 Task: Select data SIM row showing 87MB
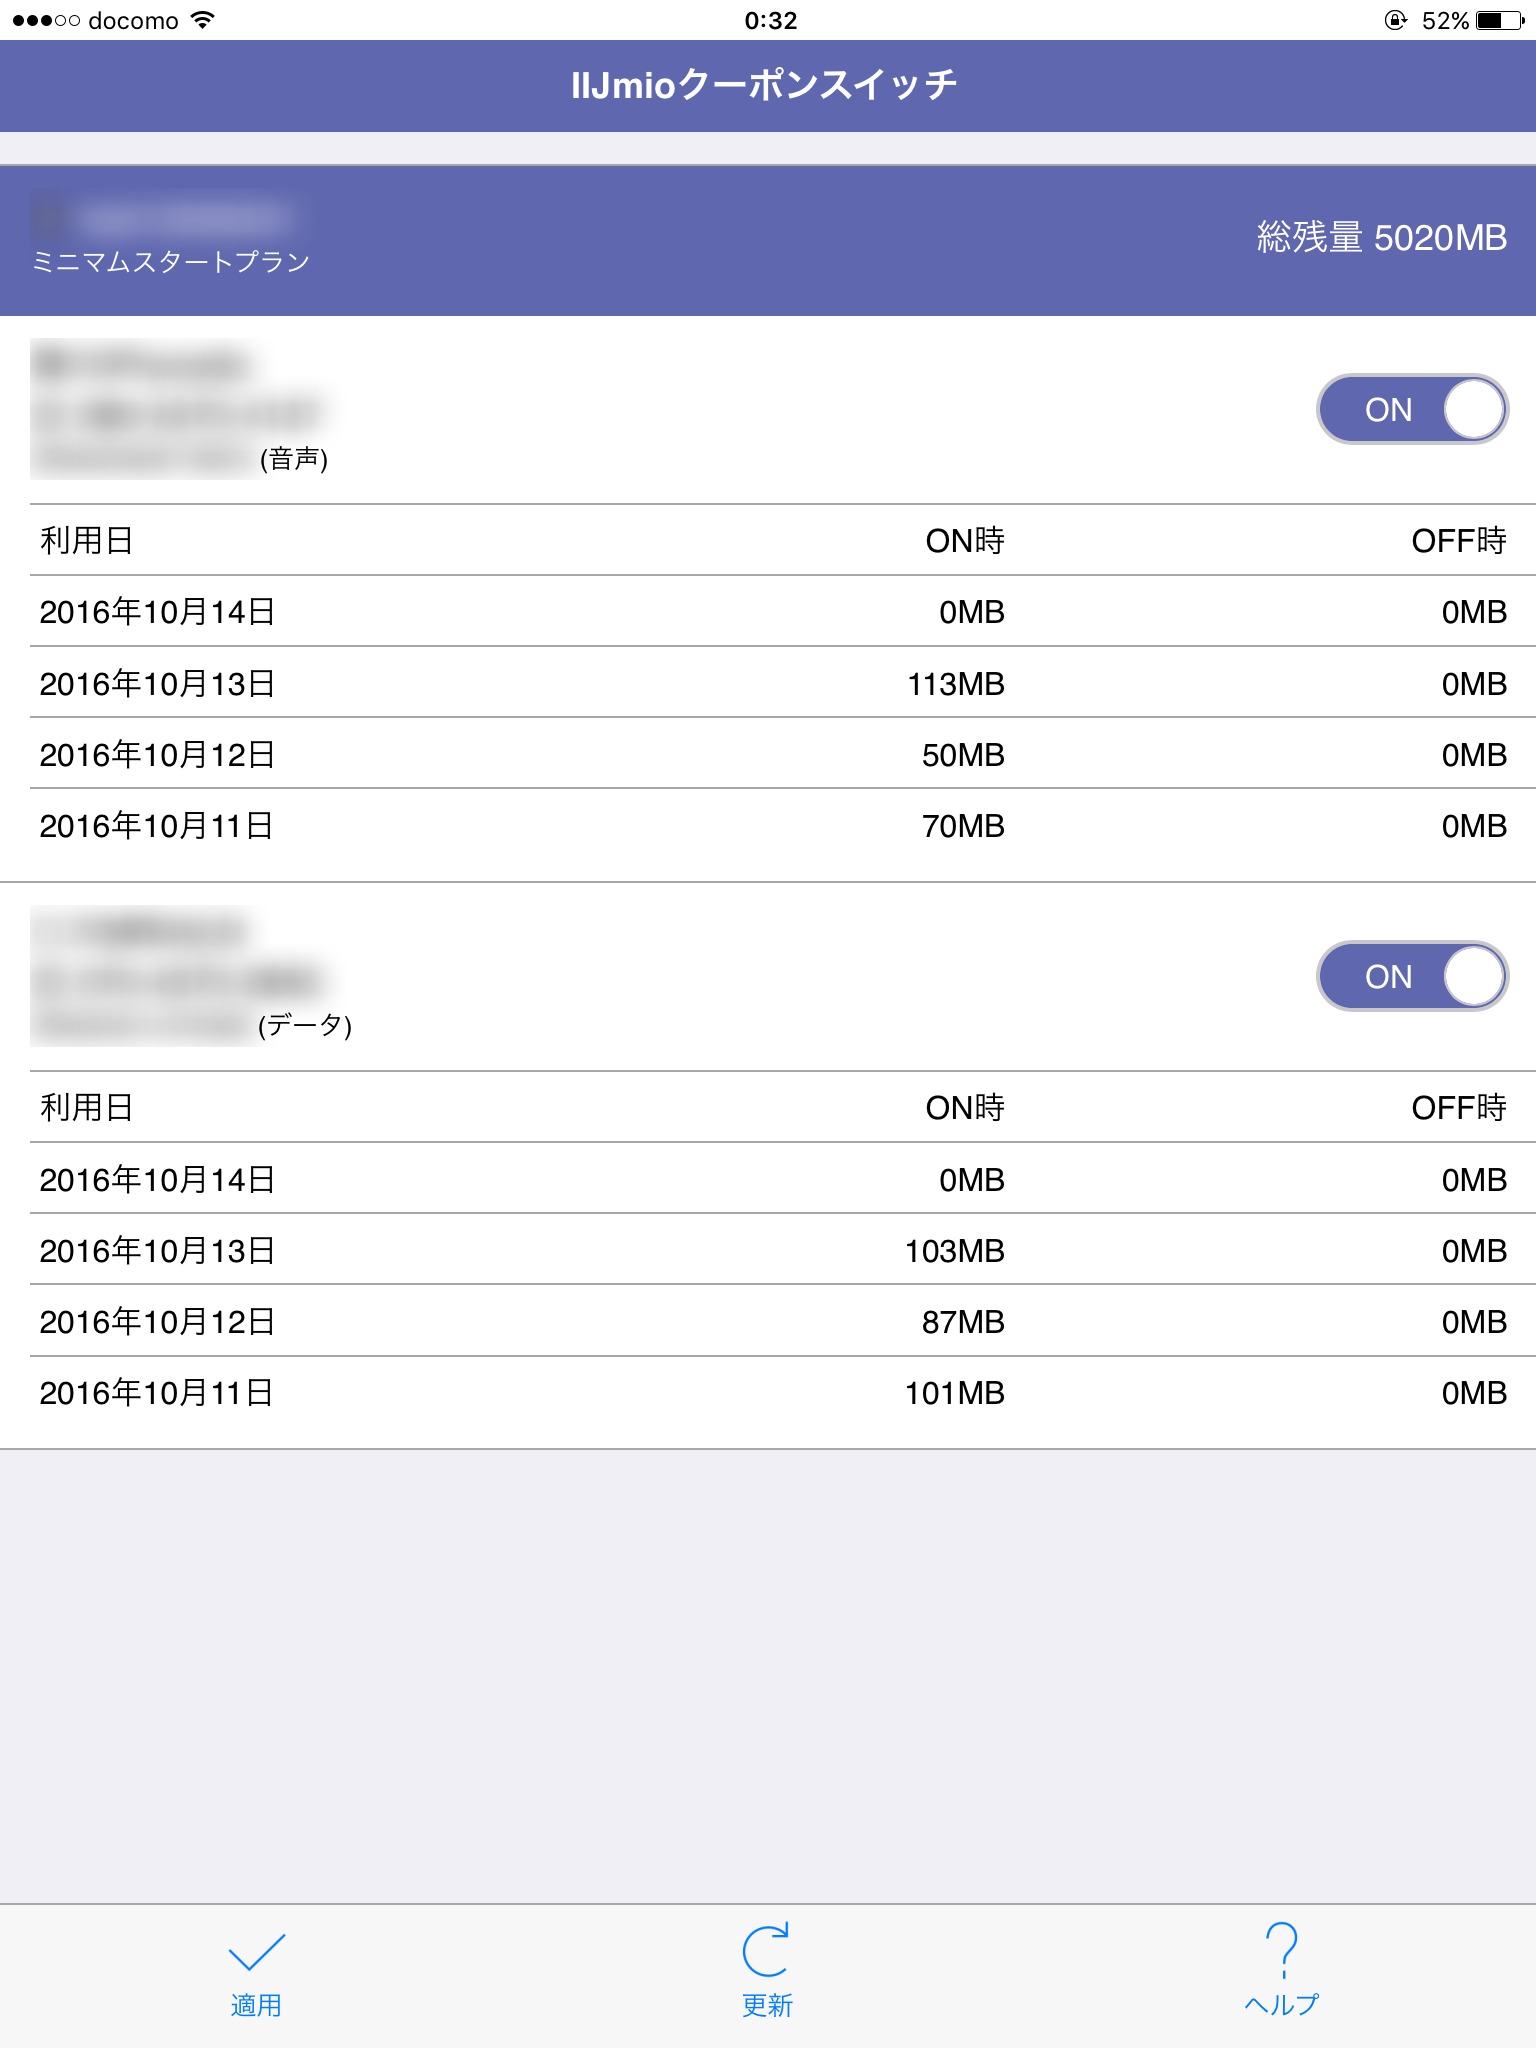click(x=768, y=1321)
